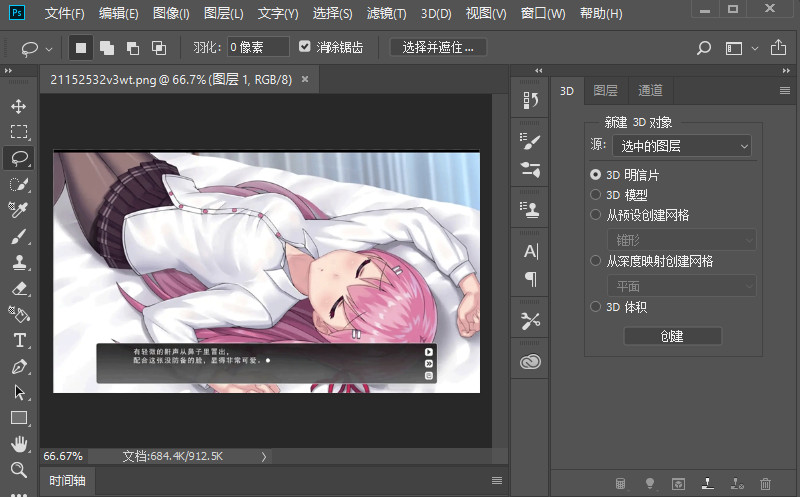Select the 3D 明信片 radio option
Image resolution: width=800 pixels, height=497 pixels.
pyautogui.click(x=595, y=175)
